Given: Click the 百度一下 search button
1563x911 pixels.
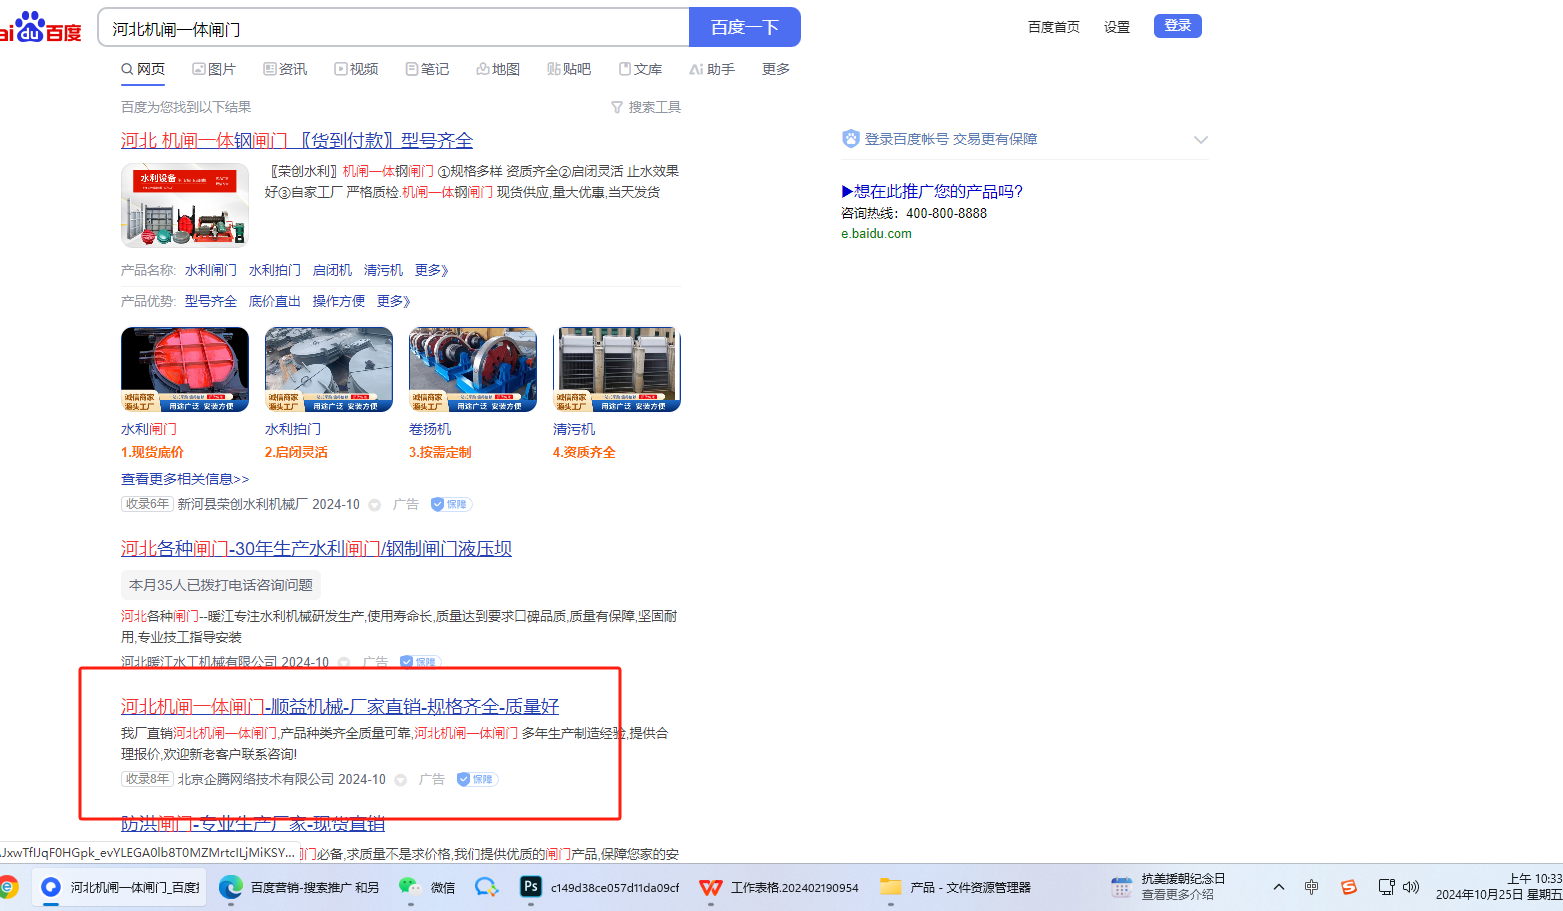Looking at the screenshot, I should [744, 27].
